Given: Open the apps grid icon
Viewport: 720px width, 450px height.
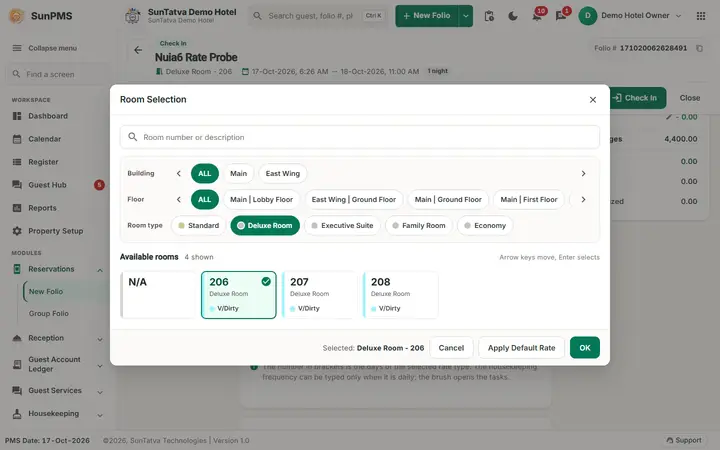Looking at the screenshot, I should click(701, 16).
